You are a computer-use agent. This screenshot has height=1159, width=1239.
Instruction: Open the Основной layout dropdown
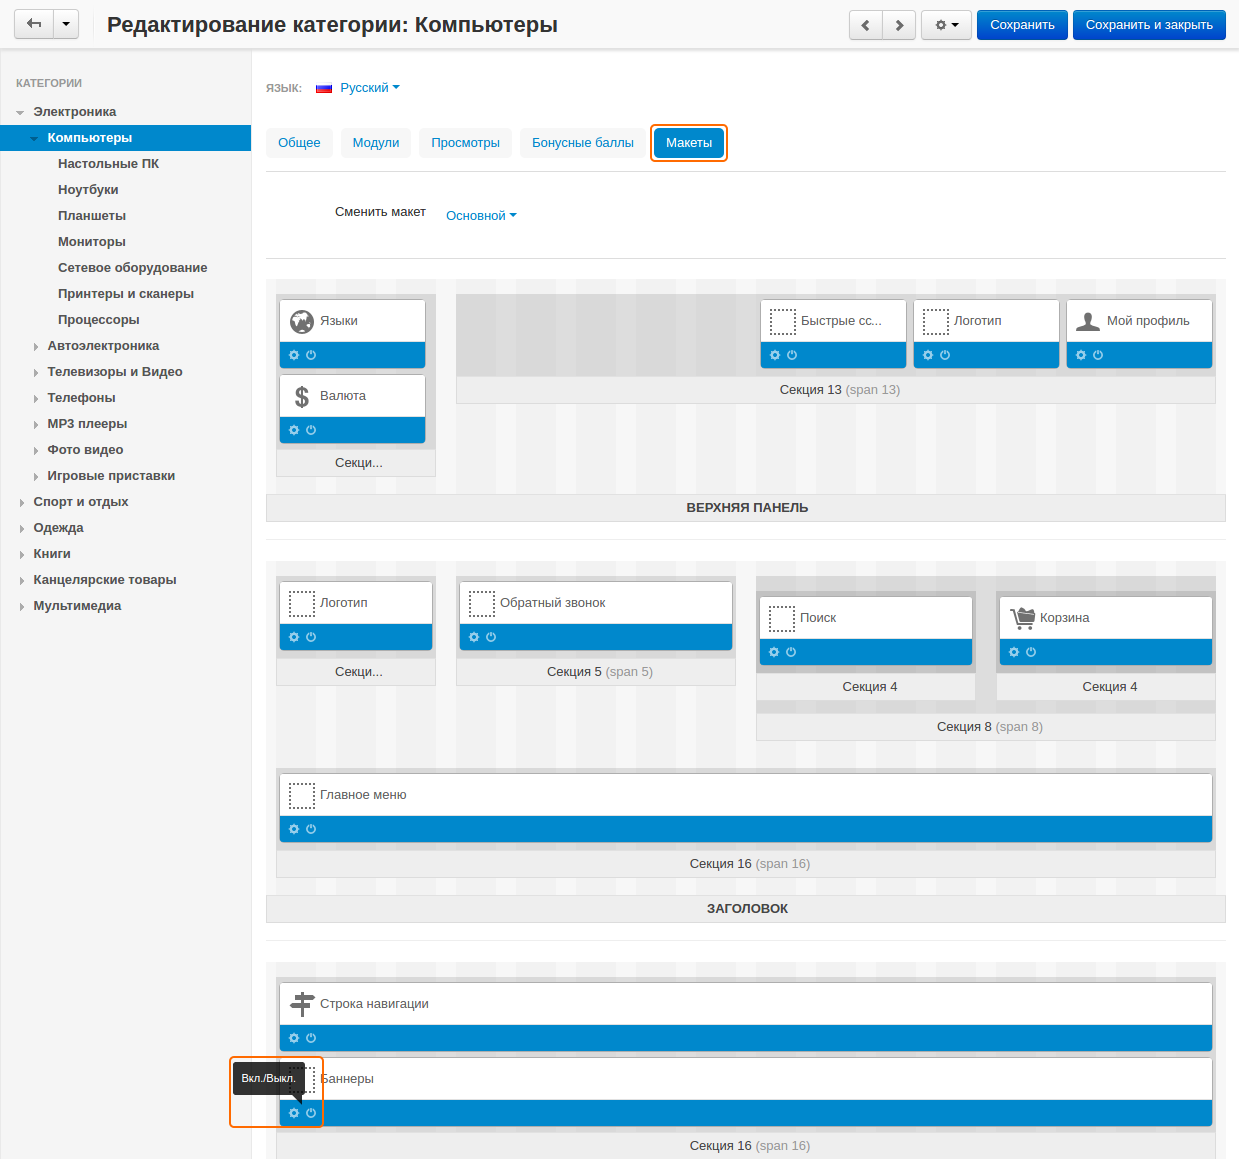[481, 215]
